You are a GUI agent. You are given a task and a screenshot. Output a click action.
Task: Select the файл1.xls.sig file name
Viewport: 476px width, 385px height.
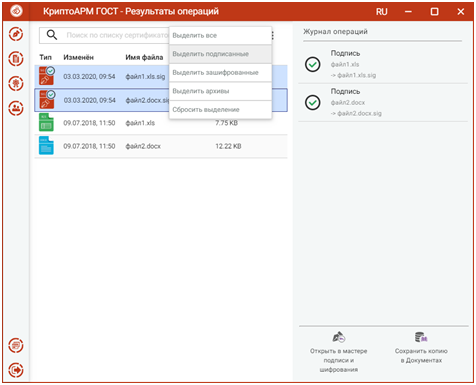click(x=145, y=77)
